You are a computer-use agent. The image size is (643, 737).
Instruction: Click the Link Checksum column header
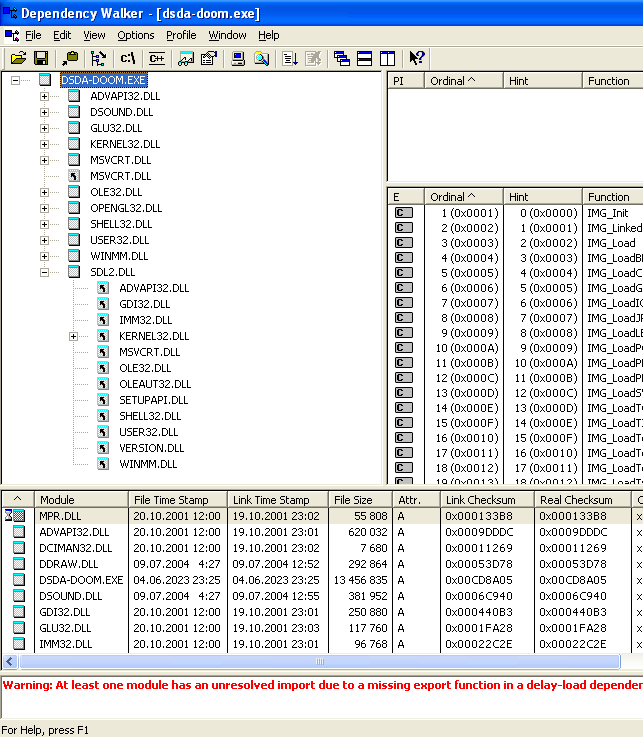coord(480,500)
